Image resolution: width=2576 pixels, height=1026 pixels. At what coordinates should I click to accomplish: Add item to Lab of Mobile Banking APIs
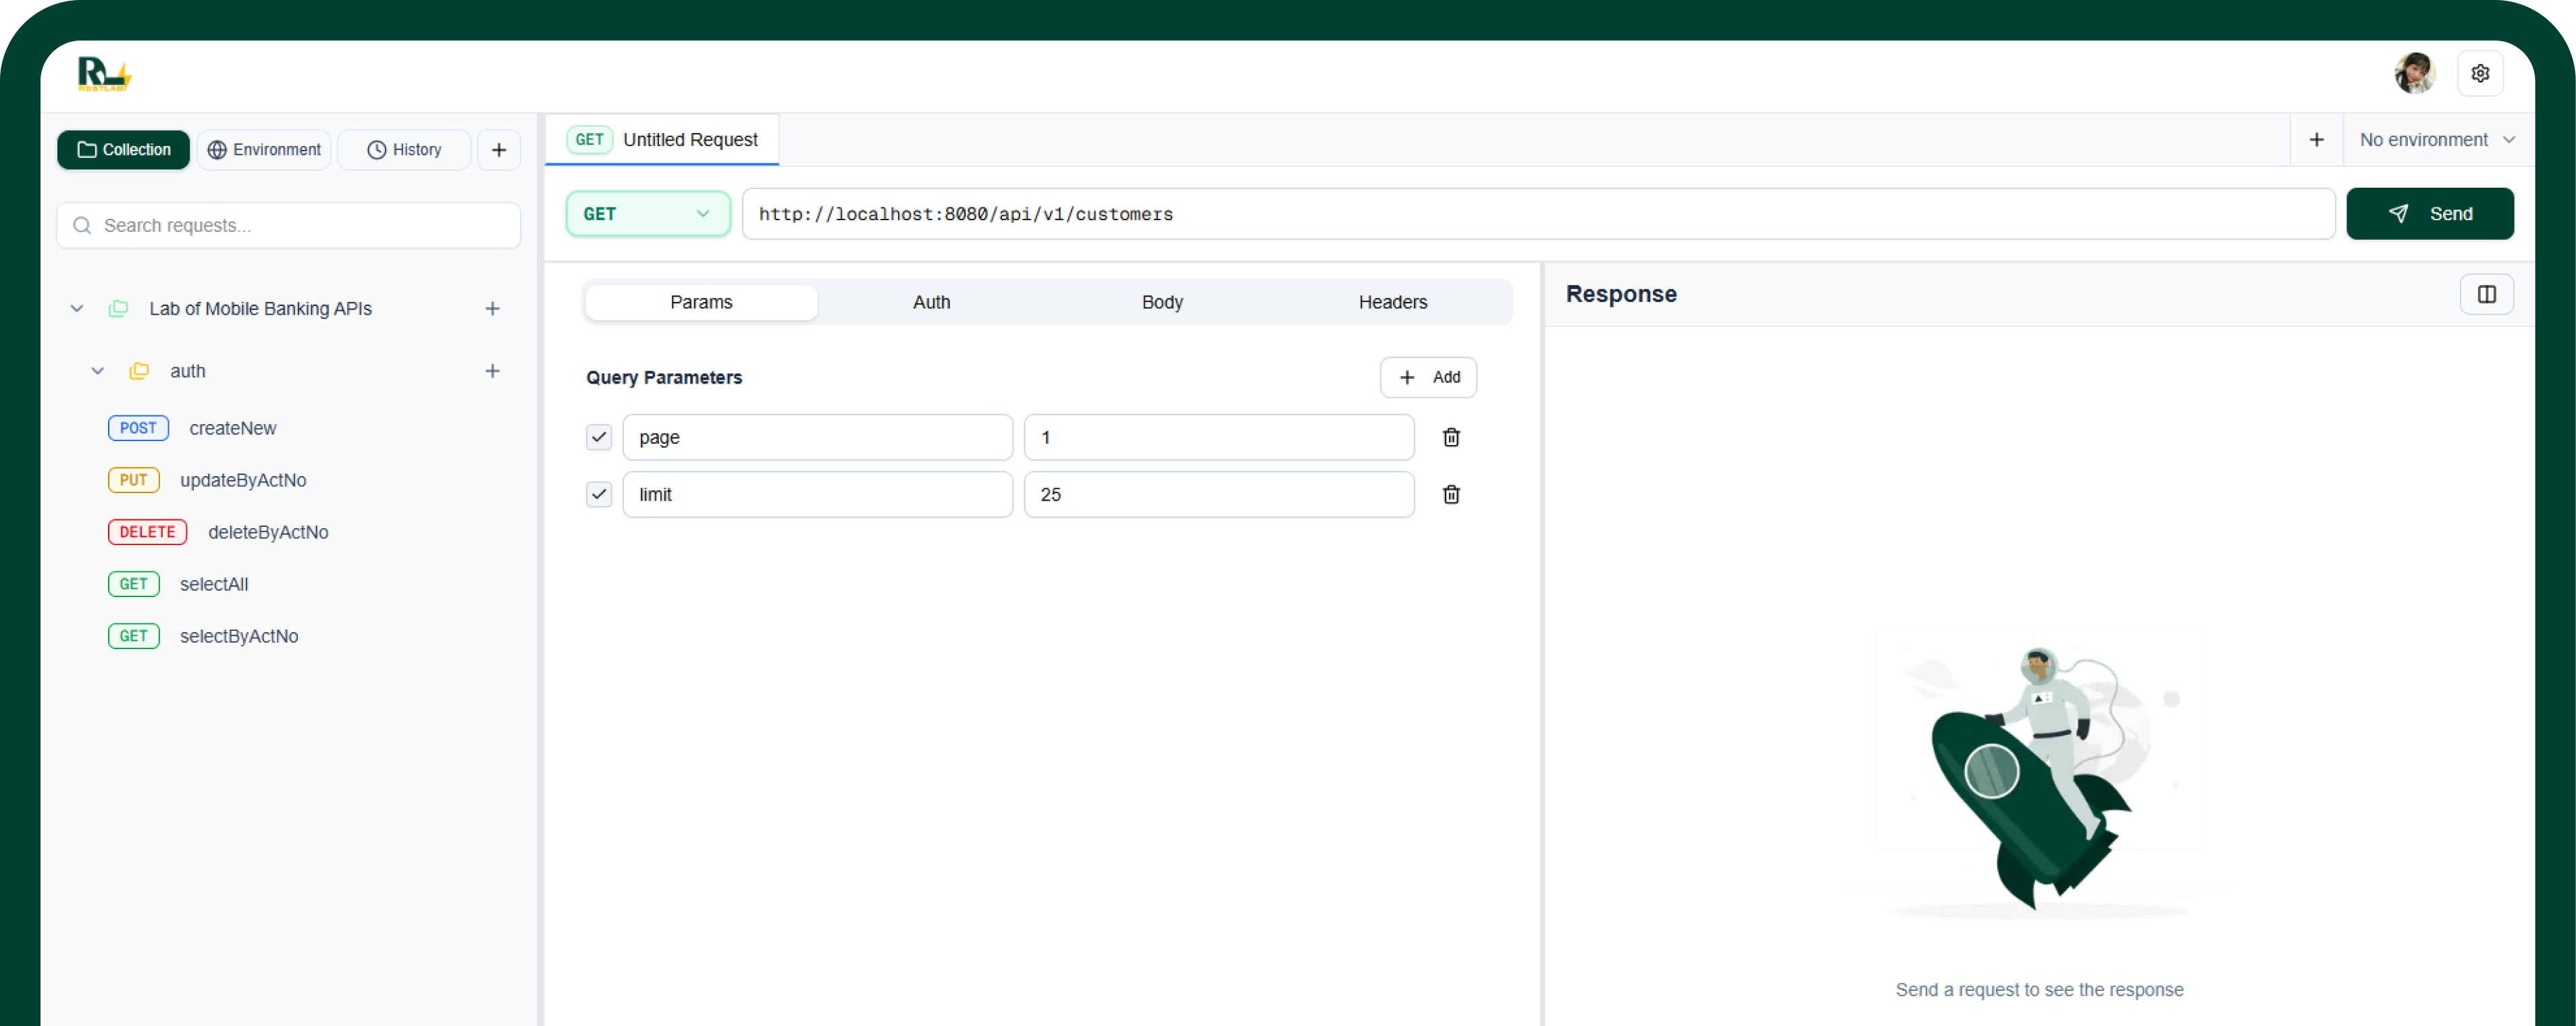pos(492,309)
